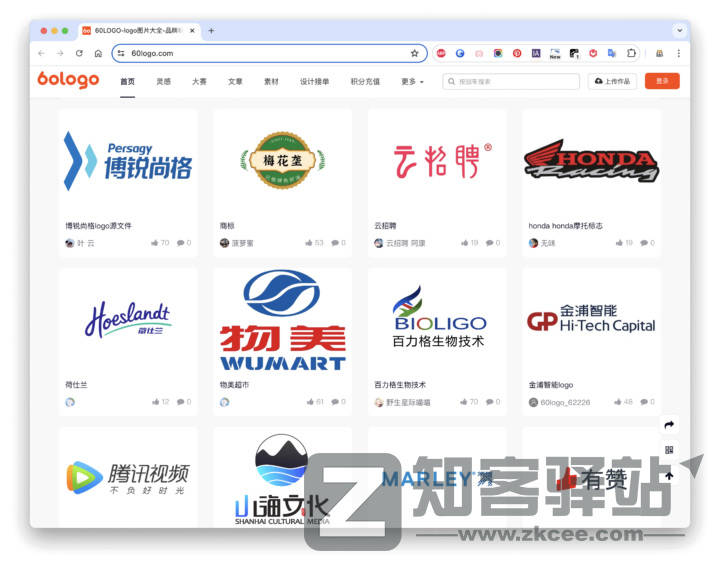Image resolution: width=720 pixels, height=567 pixels.
Task: Open the browser home page icon
Action: click(98, 53)
